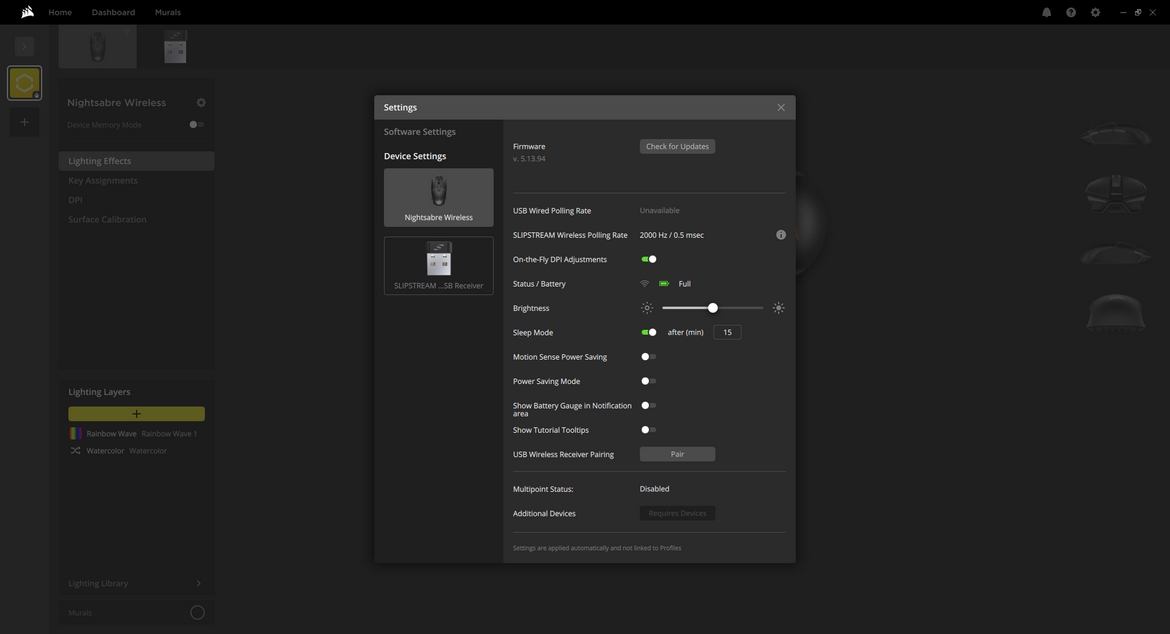Click the Check for Updates button
The height and width of the screenshot is (634, 1170).
677,147
